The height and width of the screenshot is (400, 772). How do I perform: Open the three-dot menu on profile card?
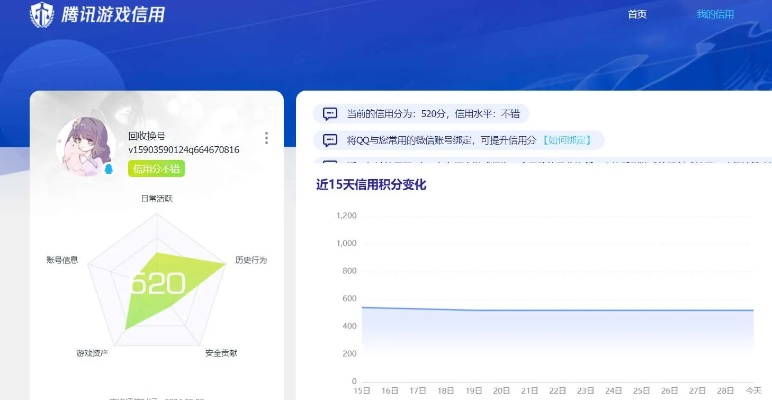point(266,138)
